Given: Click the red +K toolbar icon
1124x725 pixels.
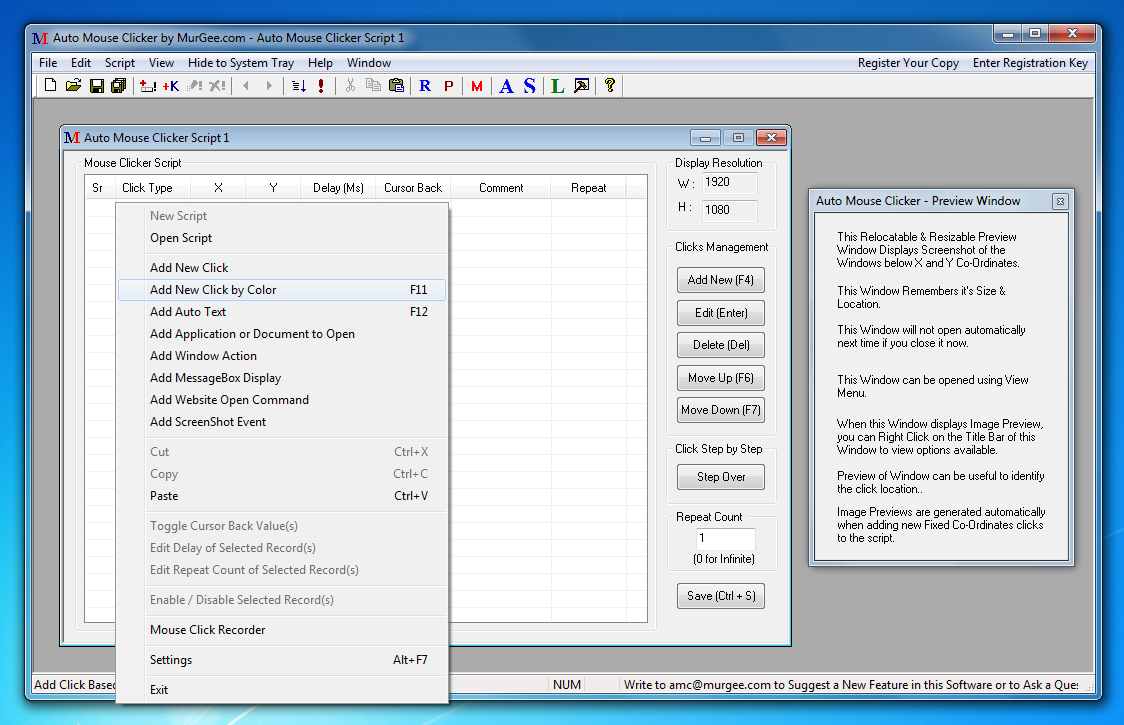Looking at the screenshot, I should [171, 85].
